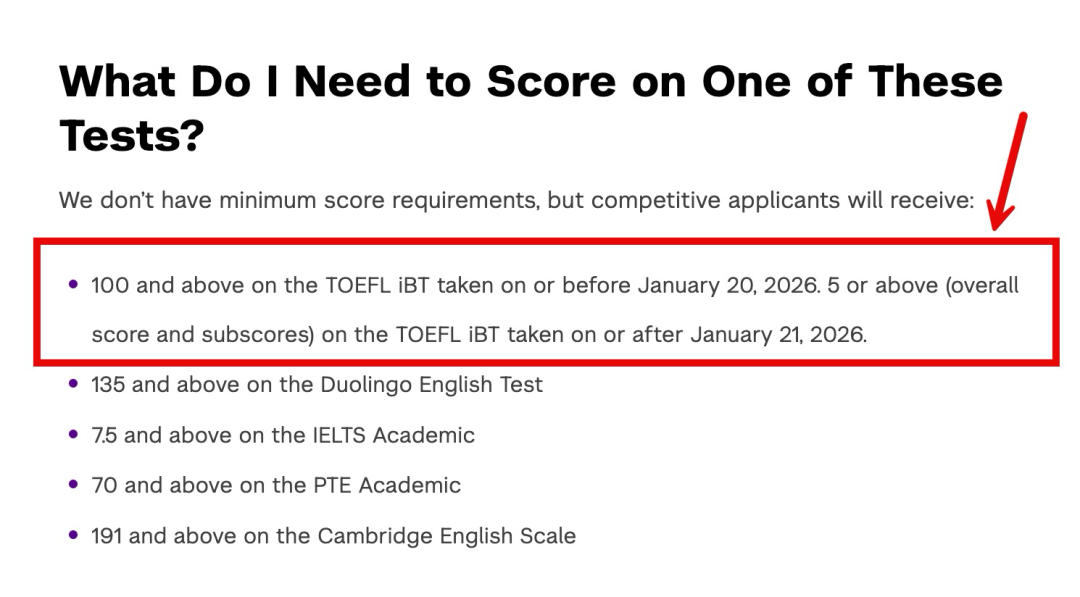Click the score "7.5" in the IELTS line
The height and width of the screenshot is (597, 1080).
point(104,435)
